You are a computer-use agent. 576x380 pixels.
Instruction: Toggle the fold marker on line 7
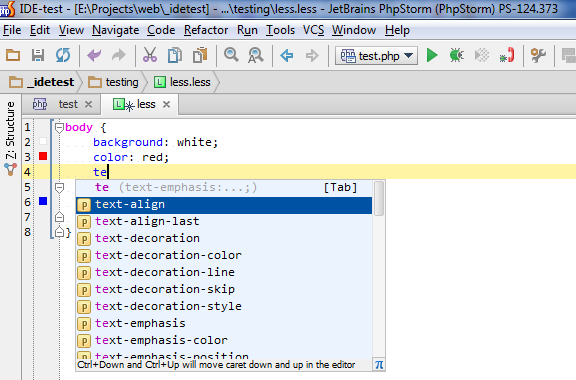[x=59, y=217]
